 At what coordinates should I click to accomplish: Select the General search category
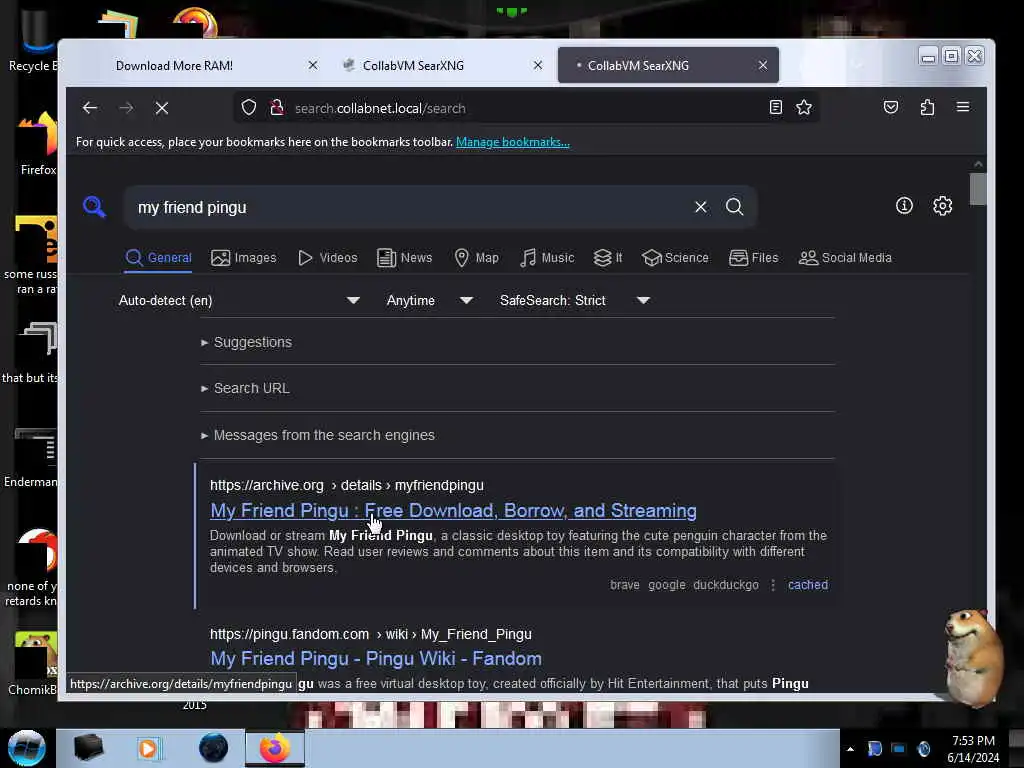pyautogui.click(x=158, y=258)
